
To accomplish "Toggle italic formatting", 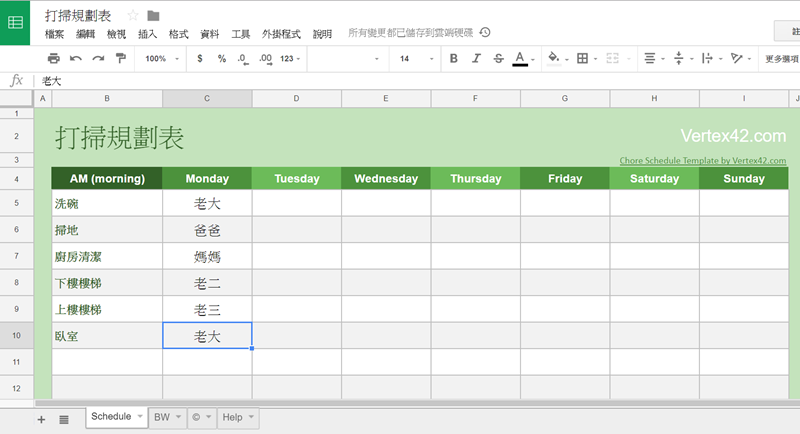I will click(476, 59).
